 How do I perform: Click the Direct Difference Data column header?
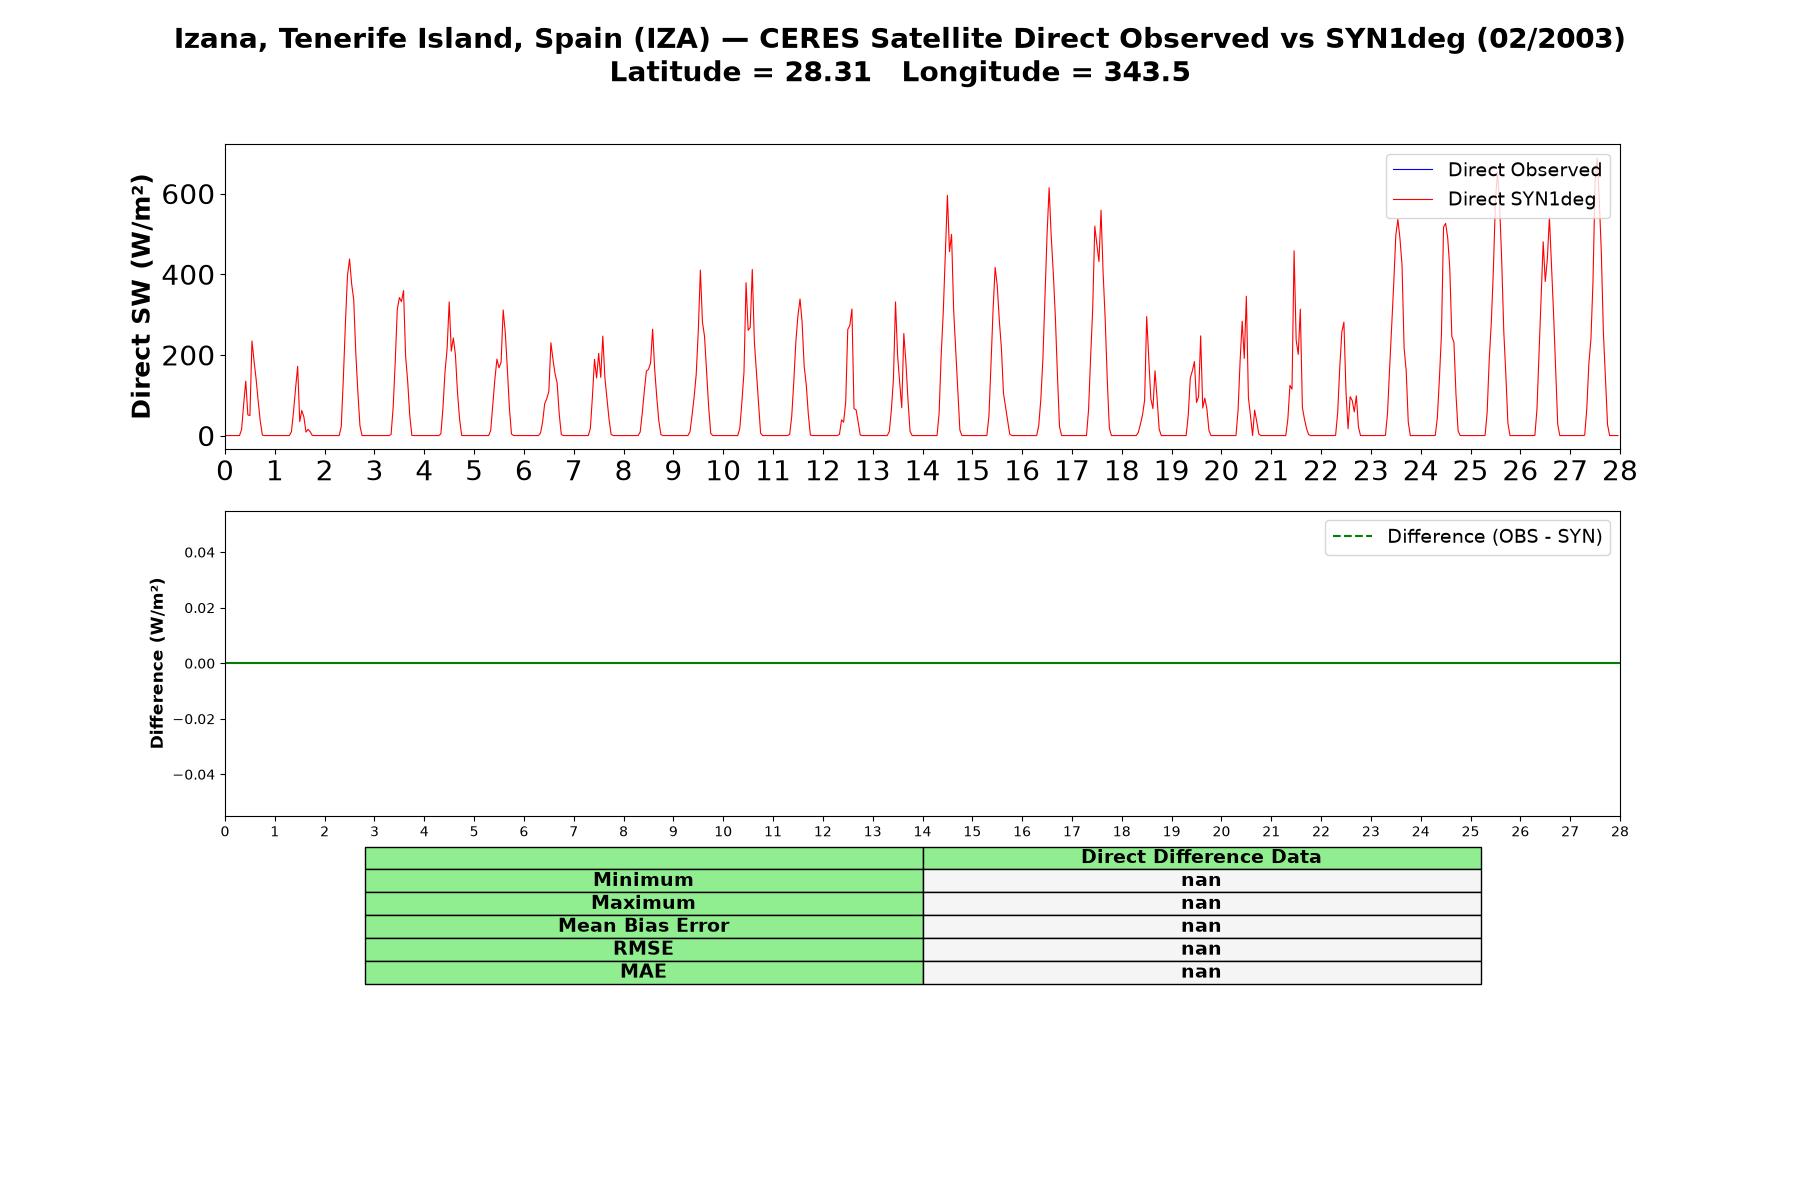point(1201,857)
